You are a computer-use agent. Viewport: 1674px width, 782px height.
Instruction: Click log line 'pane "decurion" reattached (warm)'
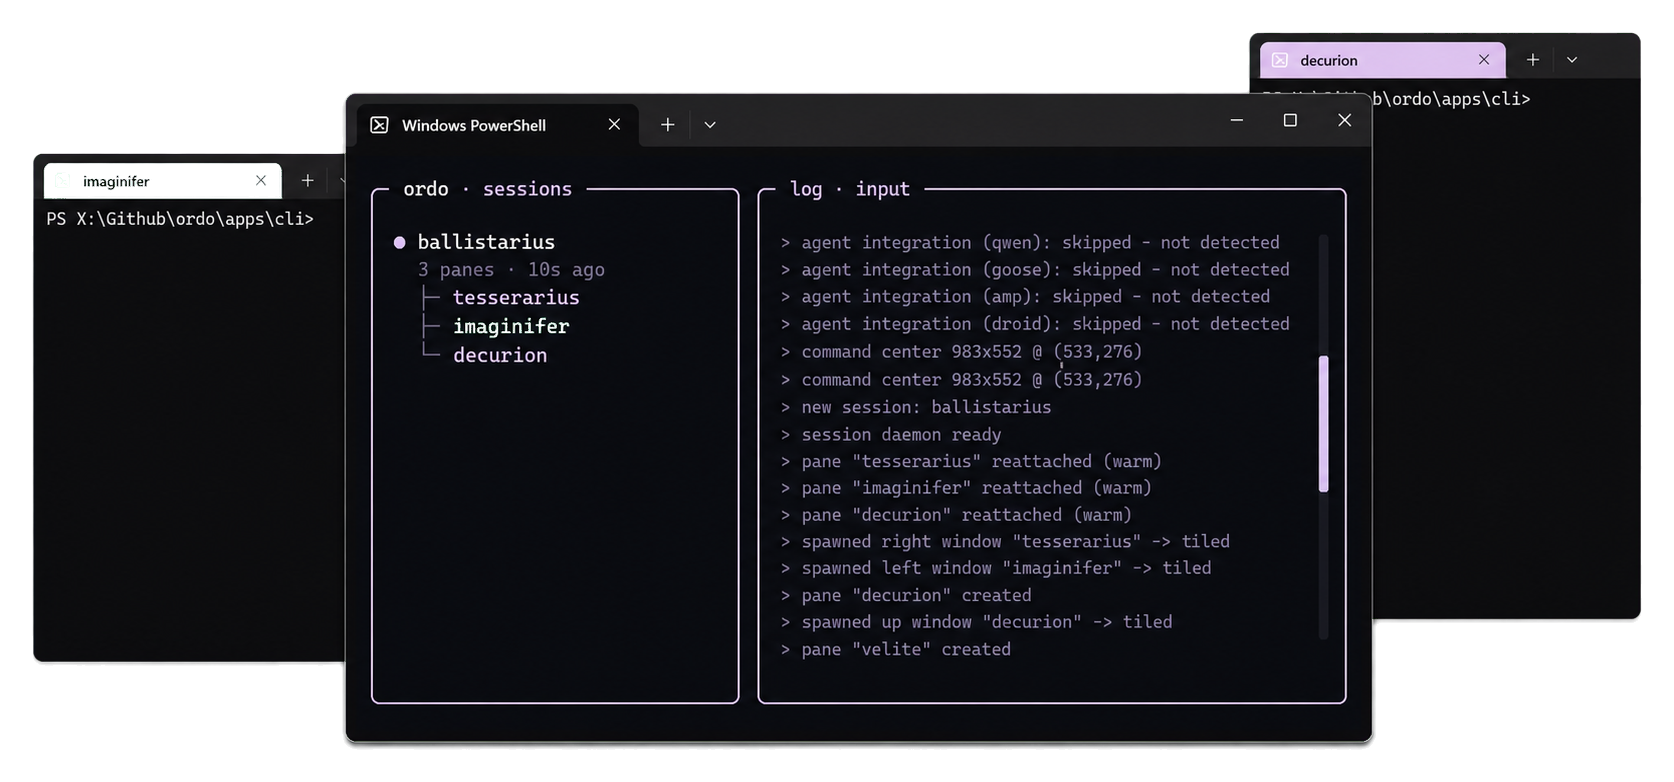point(955,515)
